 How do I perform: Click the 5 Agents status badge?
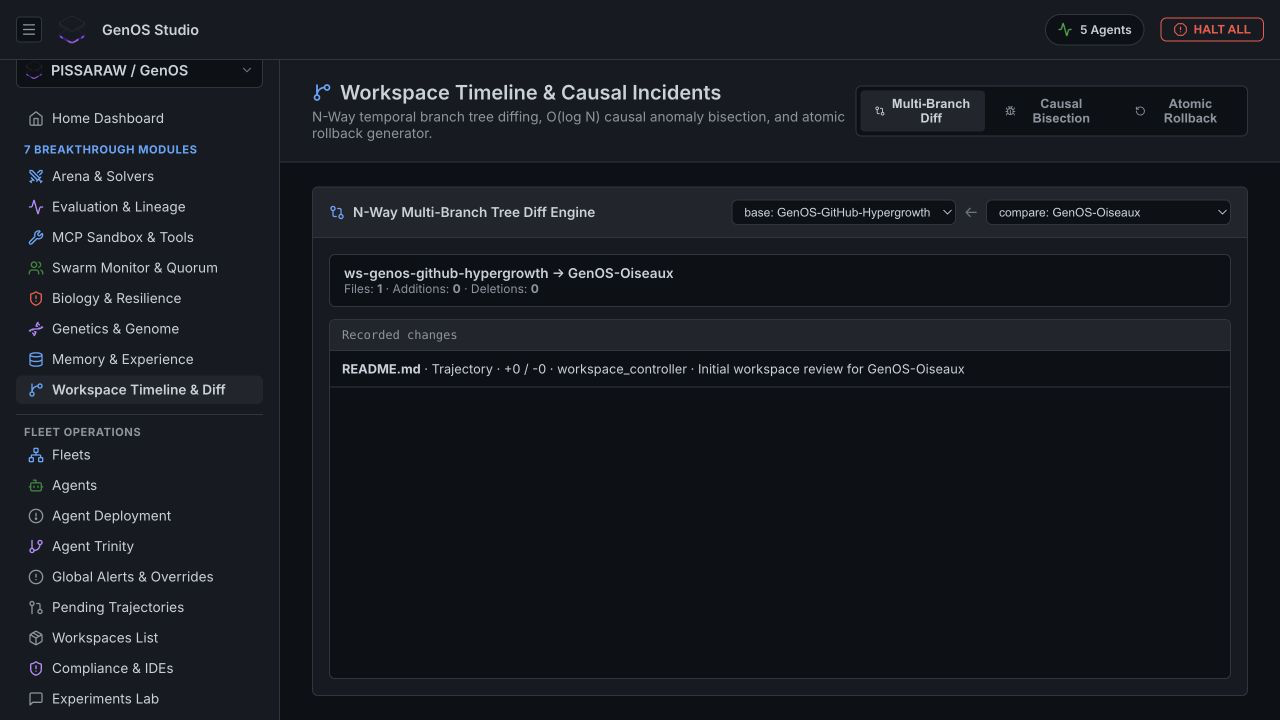tap(1094, 30)
